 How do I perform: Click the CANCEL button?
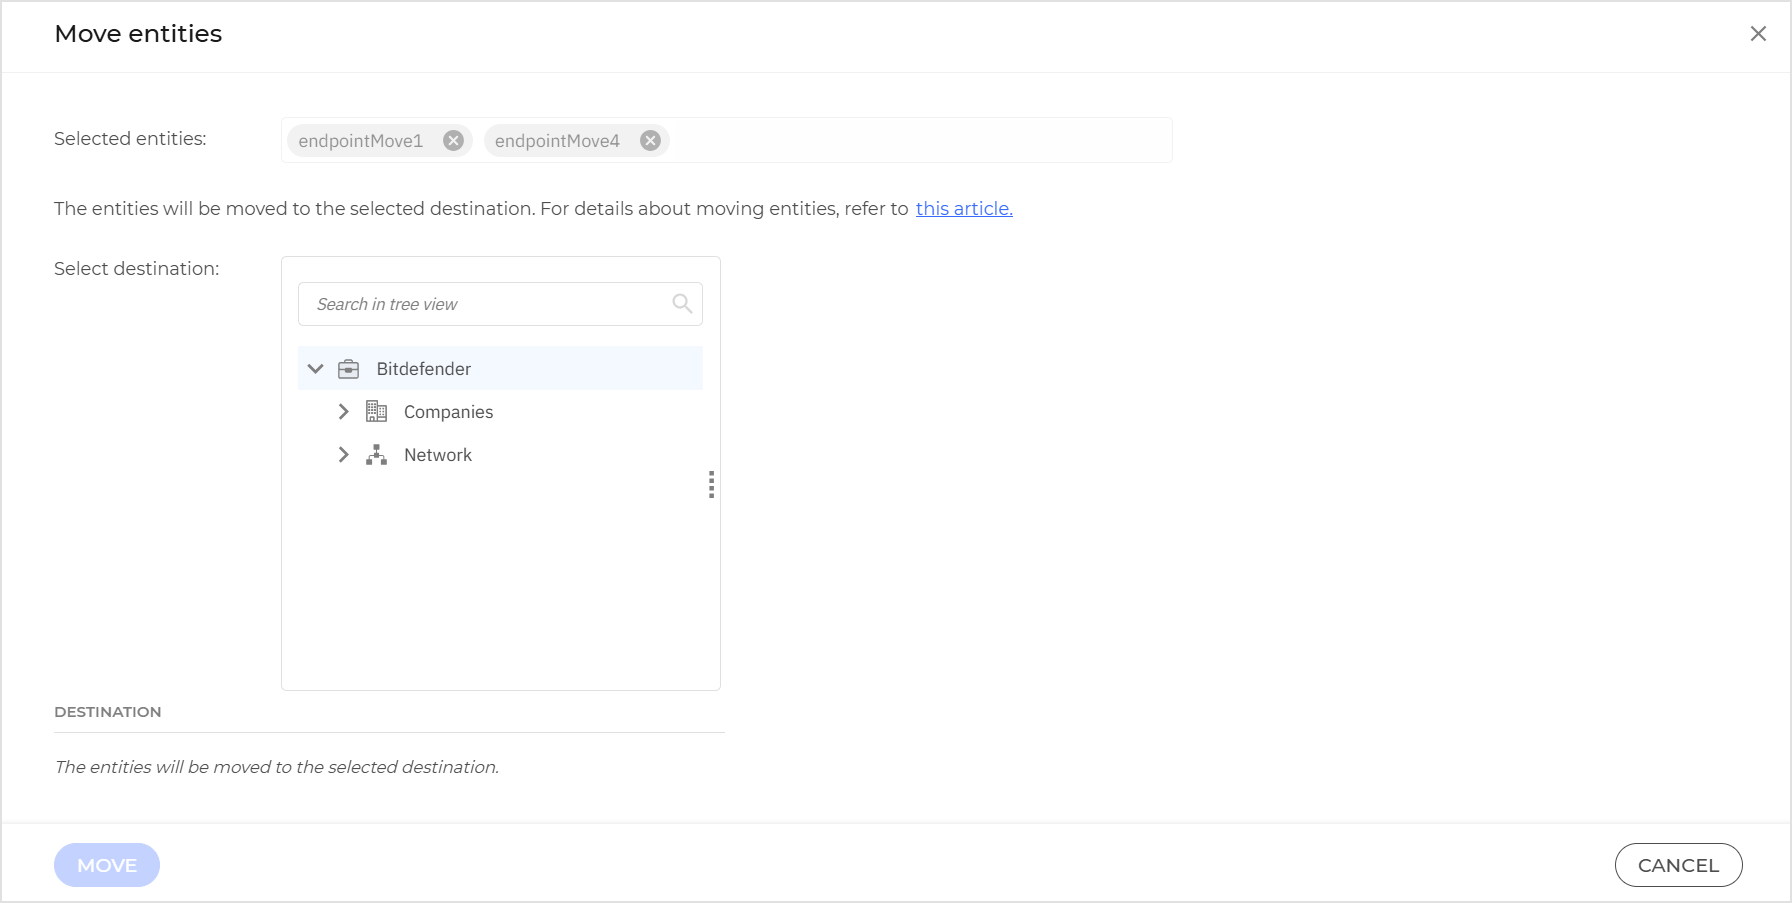pos(1677,865)
